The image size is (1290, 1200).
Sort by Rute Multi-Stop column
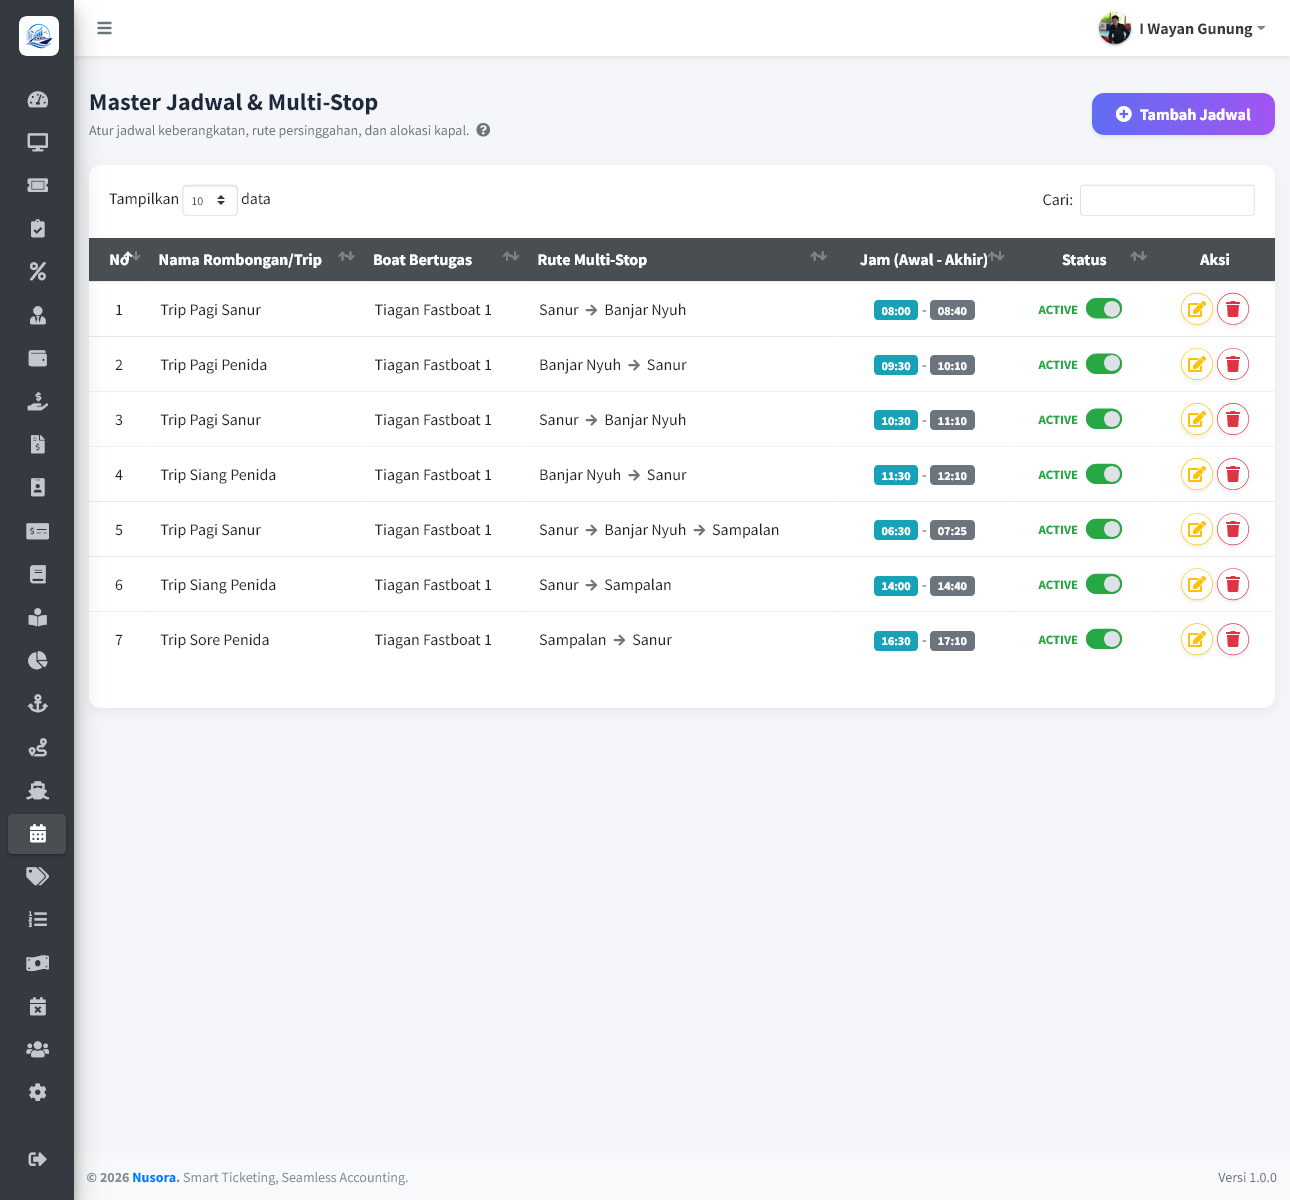[681, 259]
